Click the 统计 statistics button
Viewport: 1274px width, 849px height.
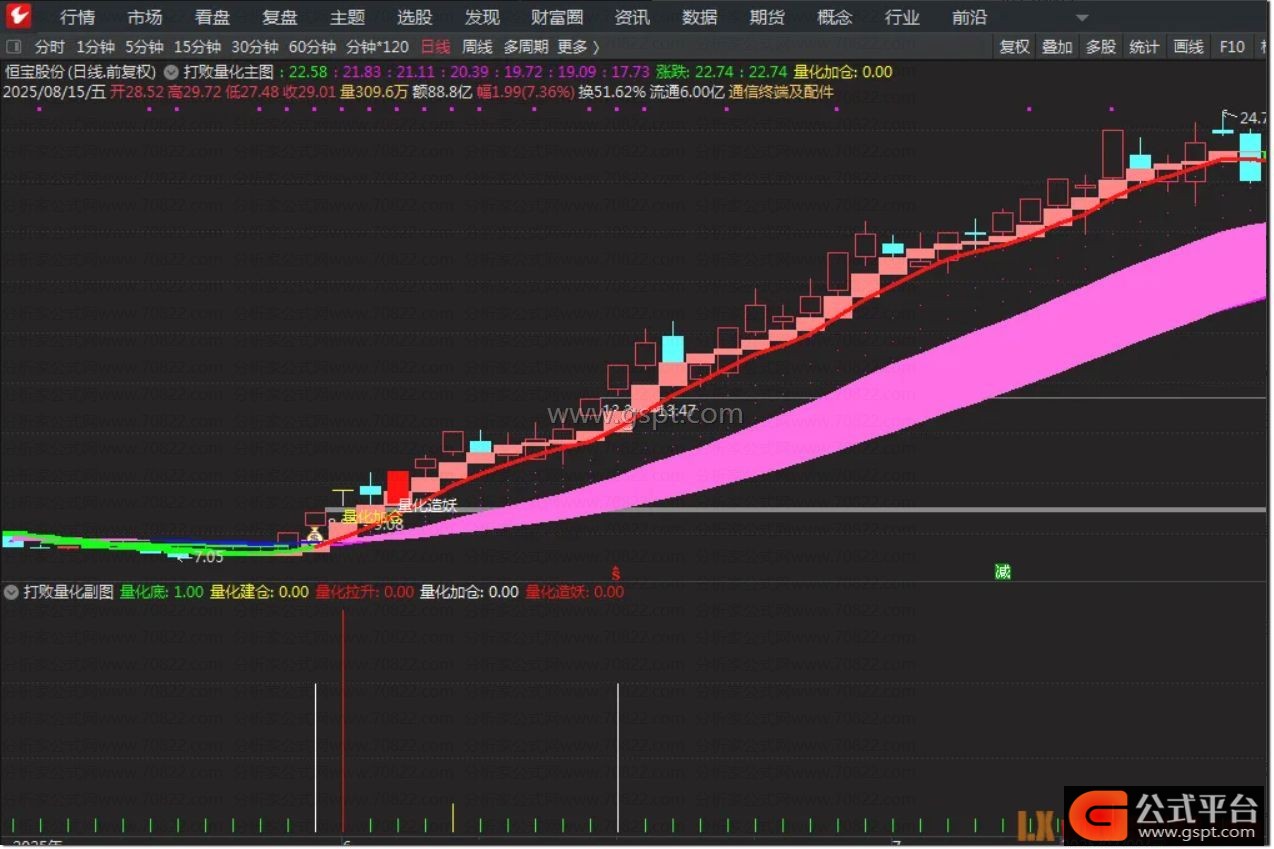pos(1144,47)
